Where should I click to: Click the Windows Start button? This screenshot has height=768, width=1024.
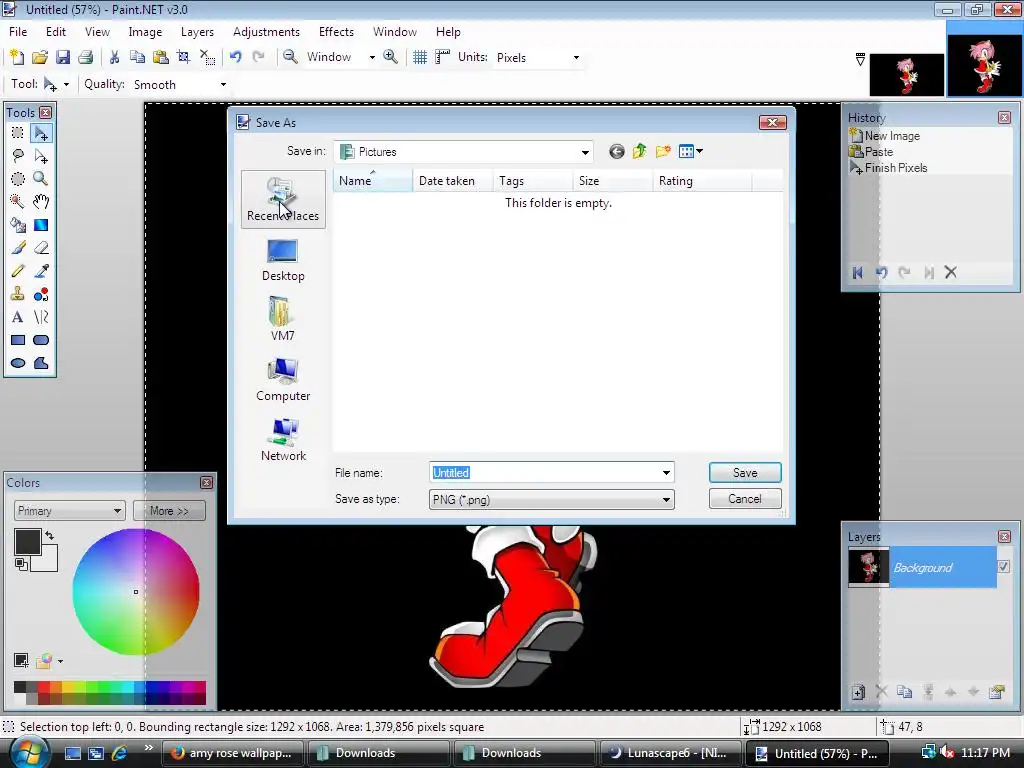click(x=29, y=752)
